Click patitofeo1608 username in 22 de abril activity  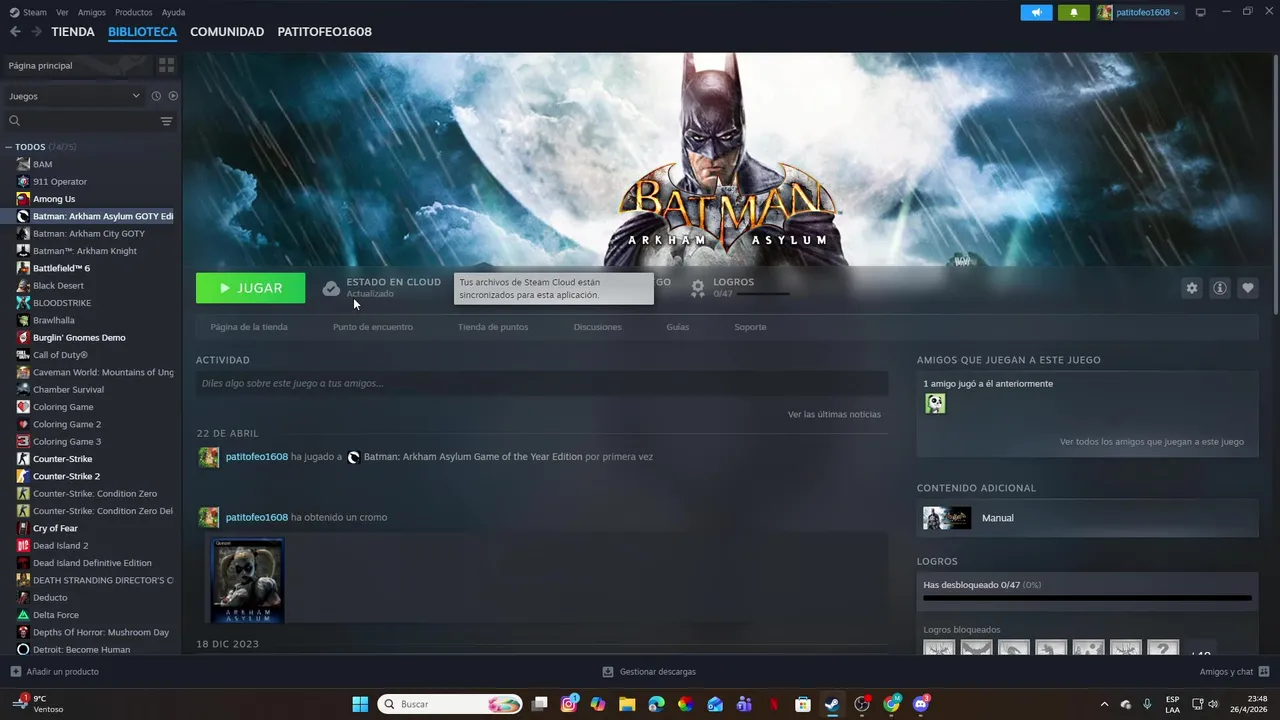(x=256, y=456)
